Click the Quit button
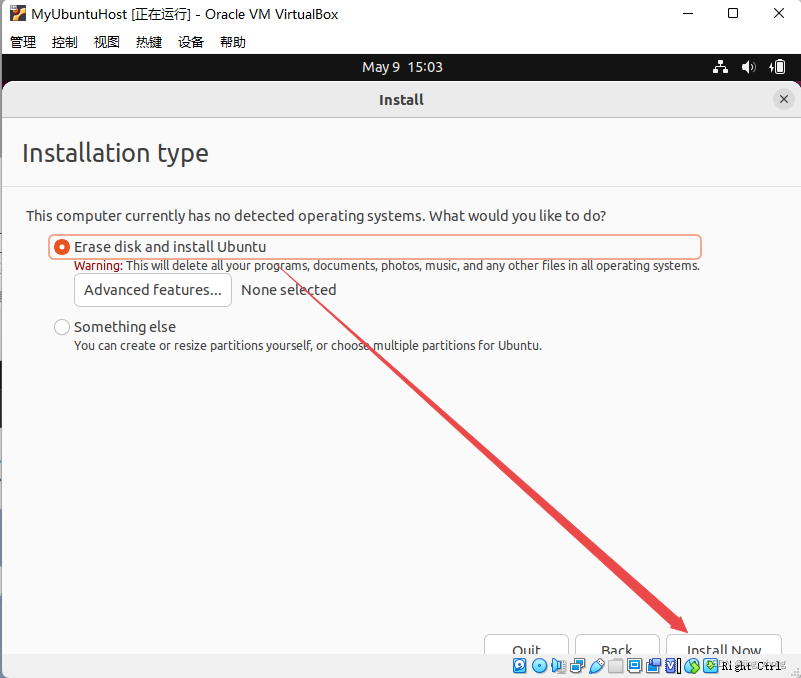The height and width of the screenshot is (678, 801). [x=526, y=646]
